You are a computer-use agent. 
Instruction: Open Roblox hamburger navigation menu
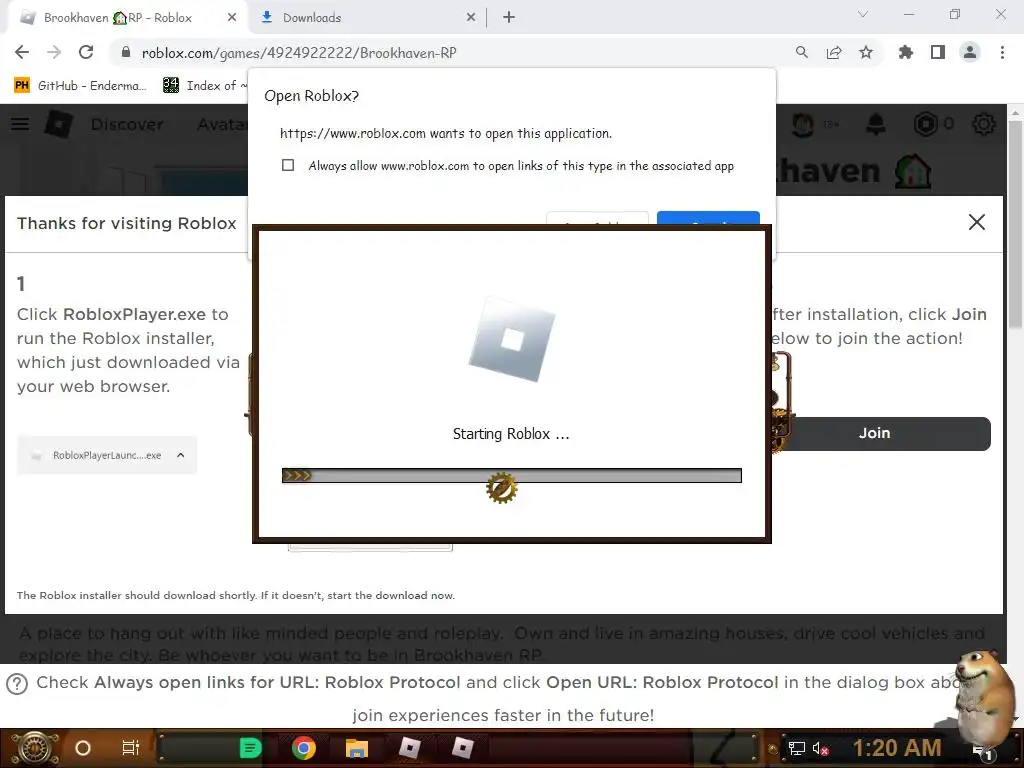(x=20, y=123)
